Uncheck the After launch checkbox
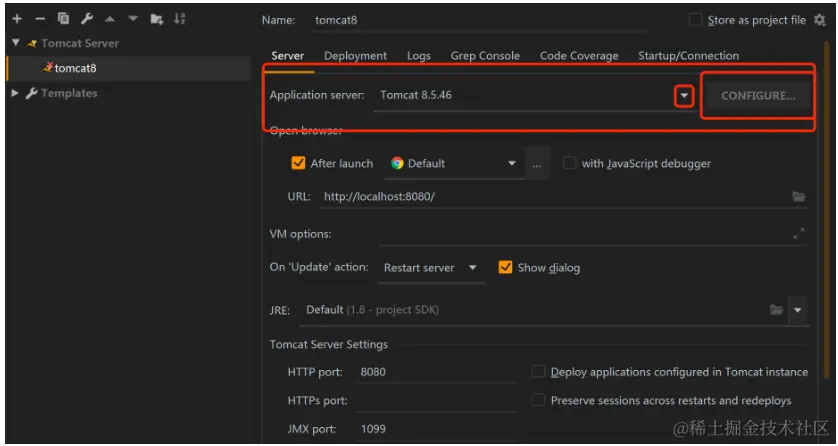This screenshot has height=446, width=838. 298,163
